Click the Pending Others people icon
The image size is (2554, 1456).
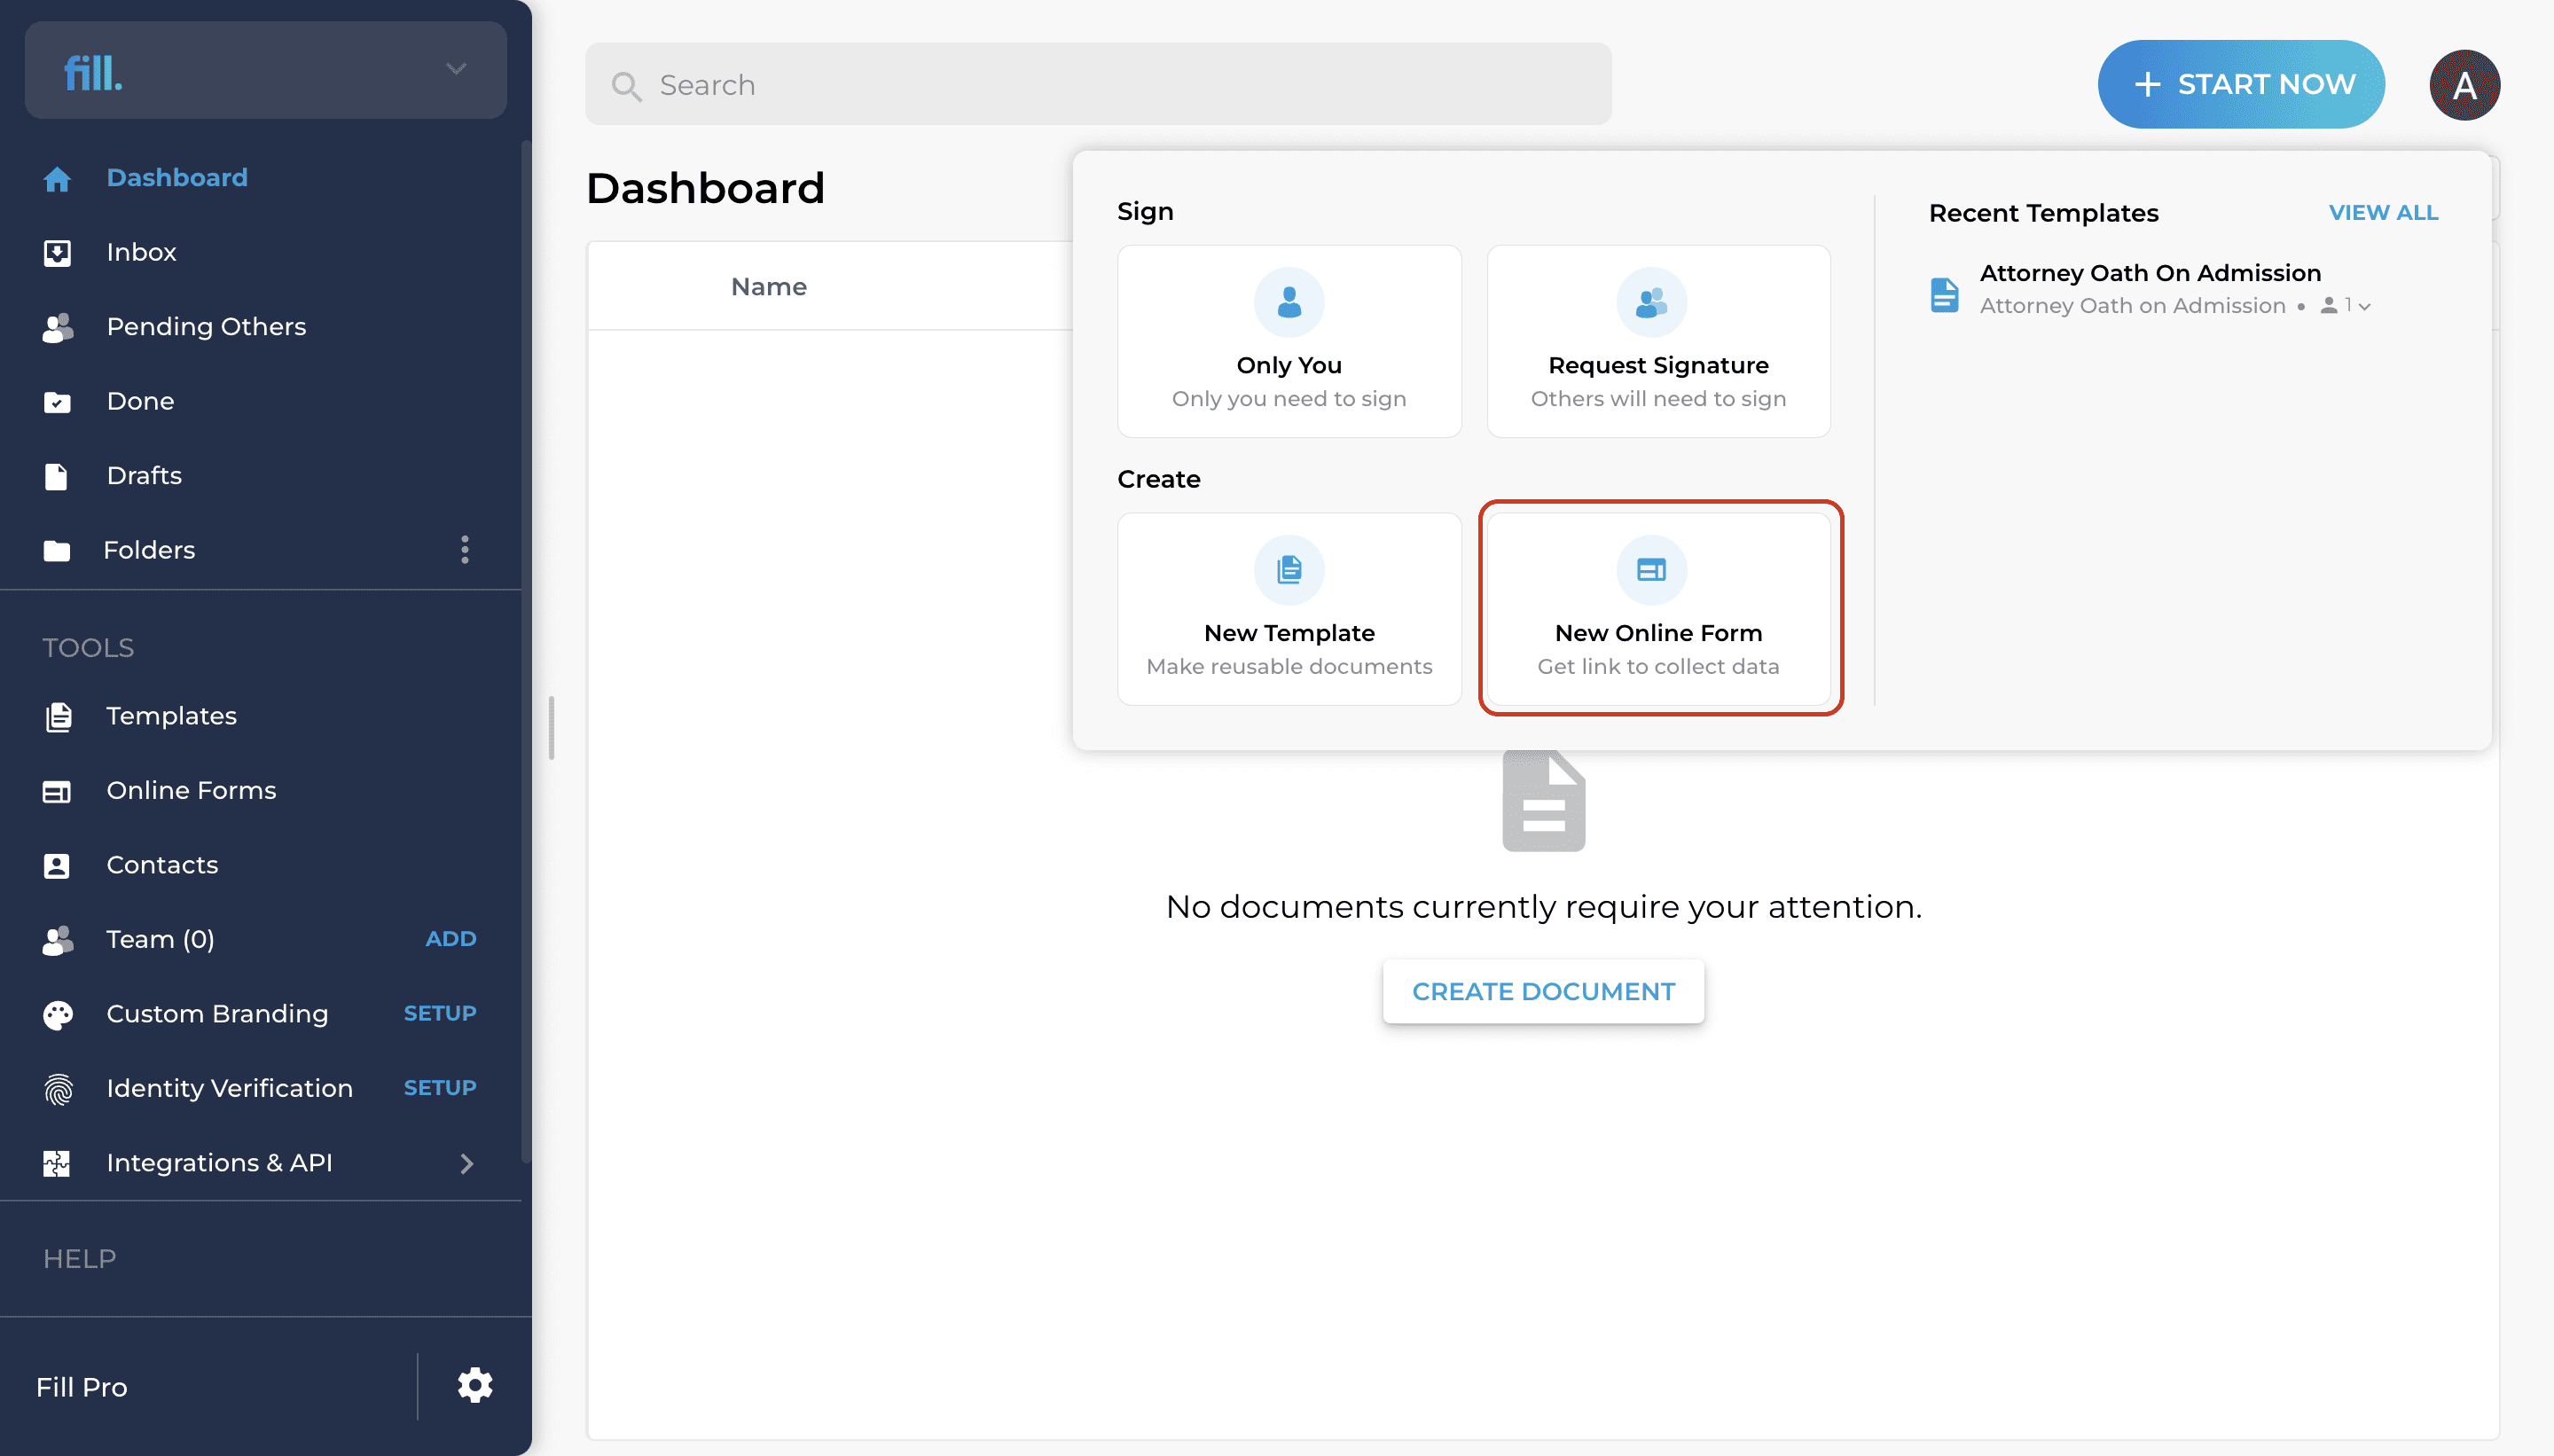click(57, 328)
